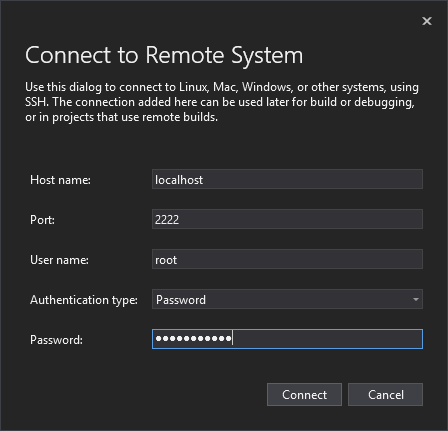Focus the Port field showing 2222
This screenshot has width=448, height=431.
pos(287,219)
